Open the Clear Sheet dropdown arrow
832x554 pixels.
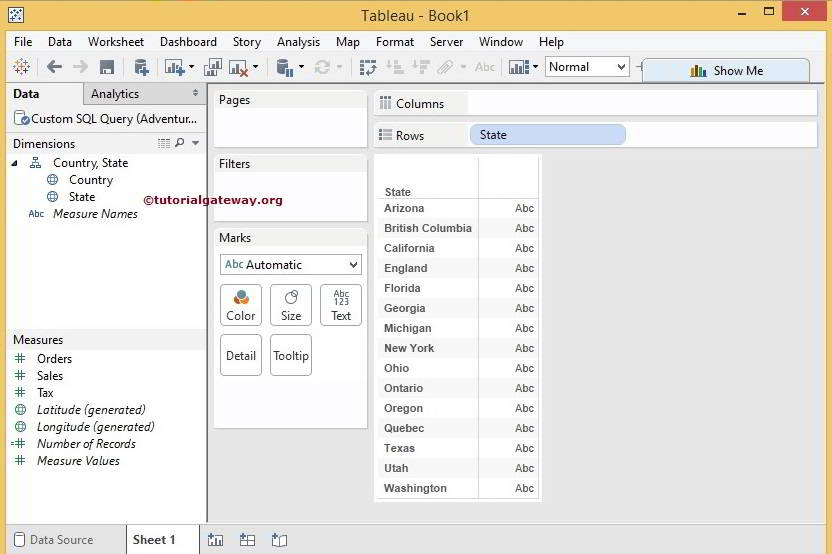pos(256,67)
